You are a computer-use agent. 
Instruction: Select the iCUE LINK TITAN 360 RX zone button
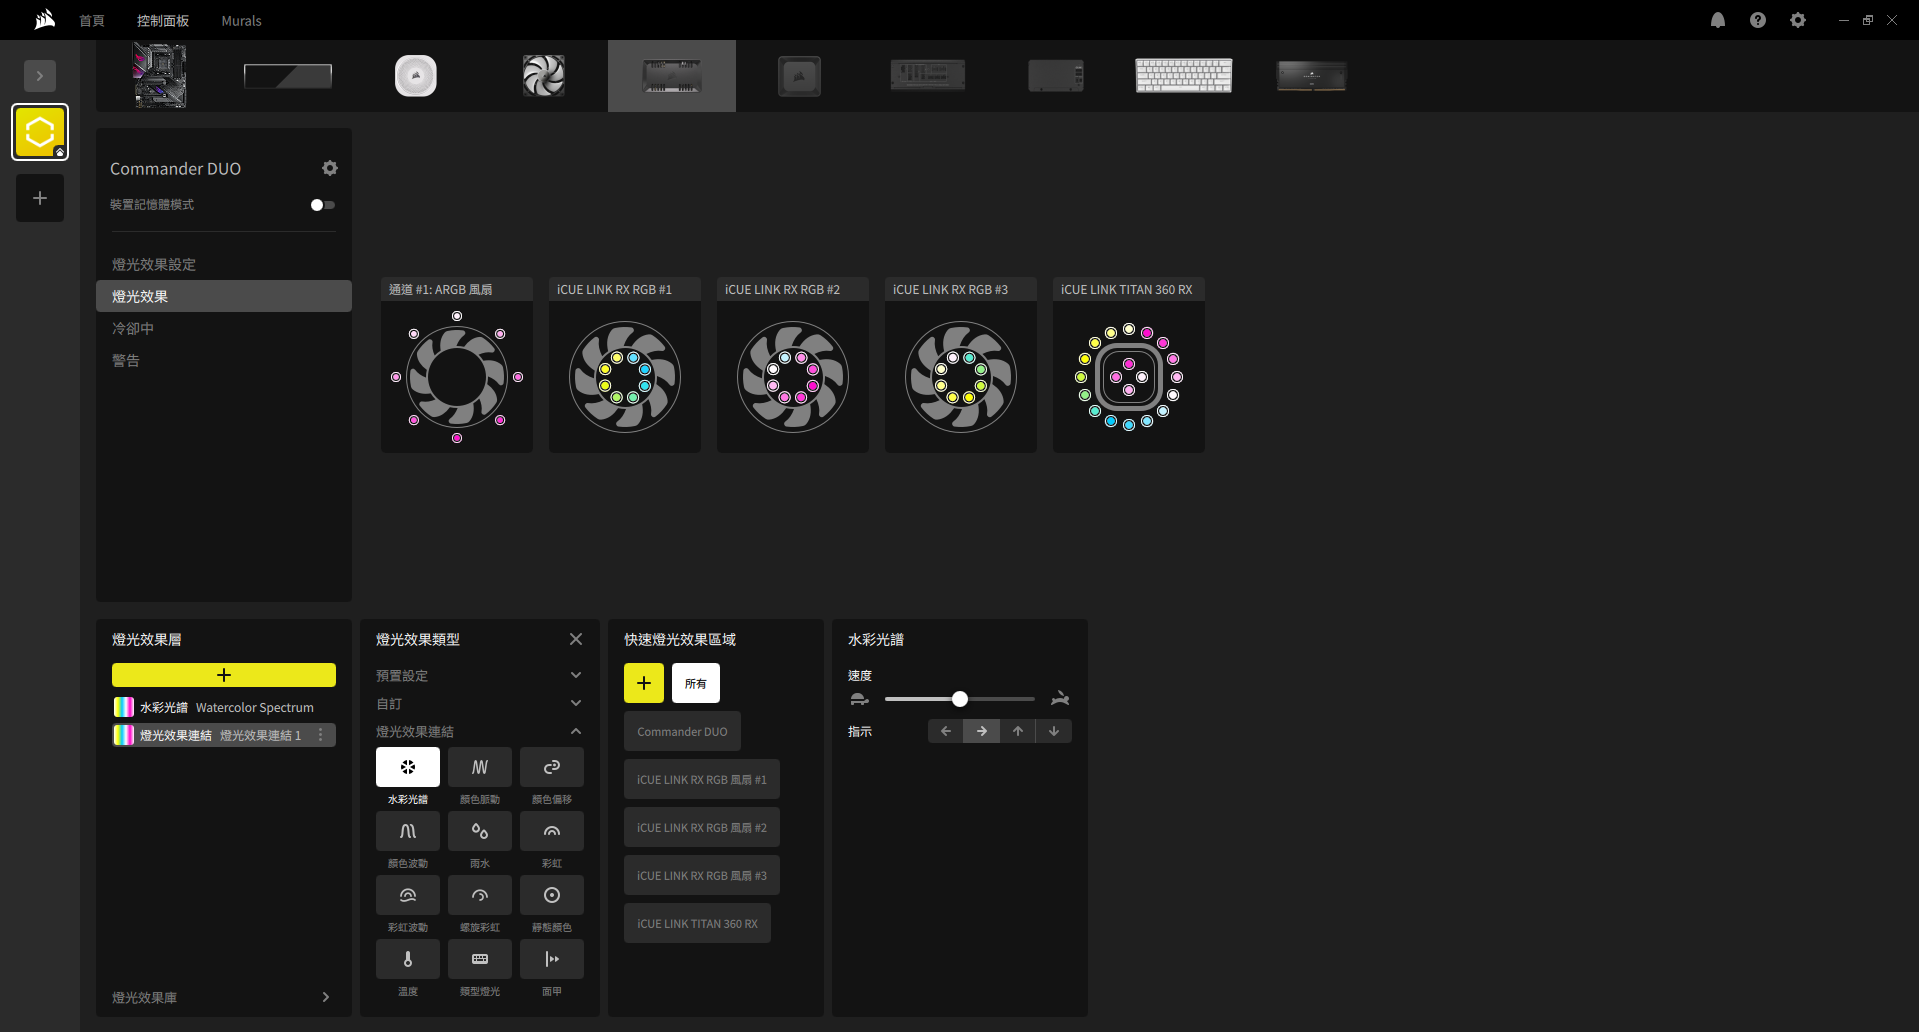coord(697,924)
